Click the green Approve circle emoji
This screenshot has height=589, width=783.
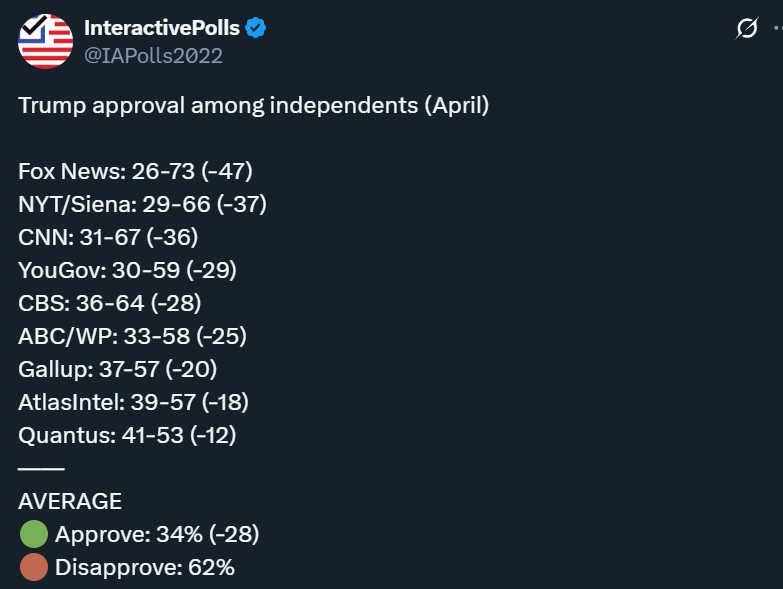click(x=34, y=534)
